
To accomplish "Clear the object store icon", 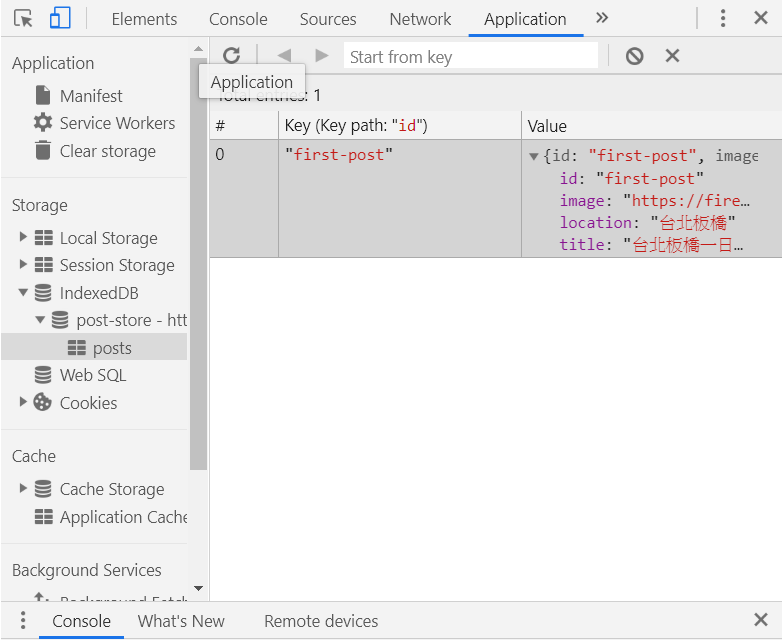I will click(x=634, y=56).
